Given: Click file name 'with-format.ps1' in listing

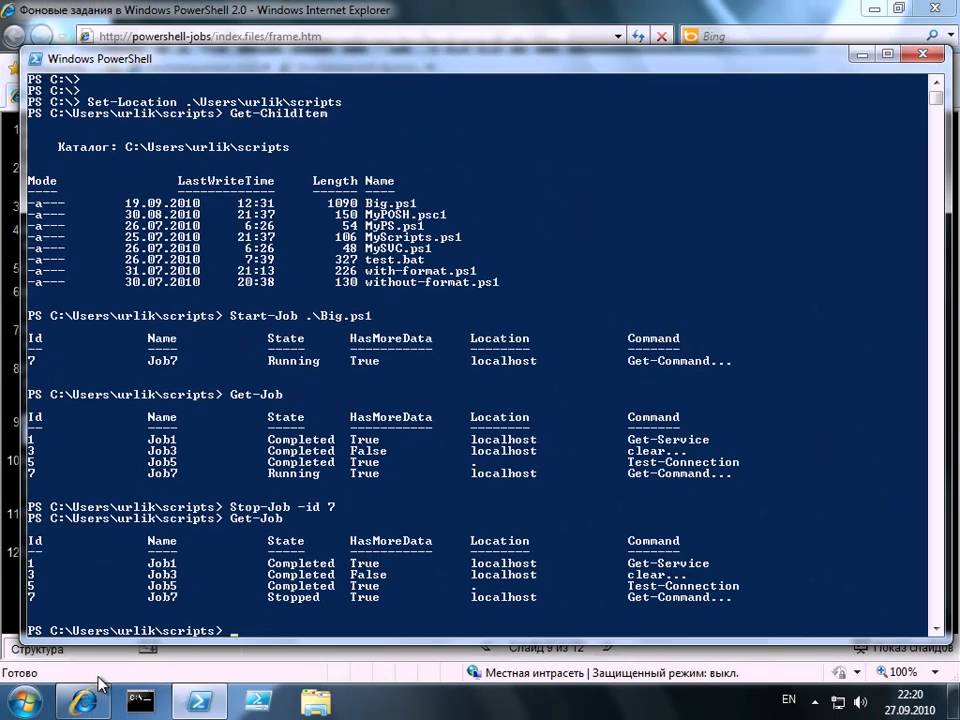Looking at the screenshot, I should coord(421,271).
